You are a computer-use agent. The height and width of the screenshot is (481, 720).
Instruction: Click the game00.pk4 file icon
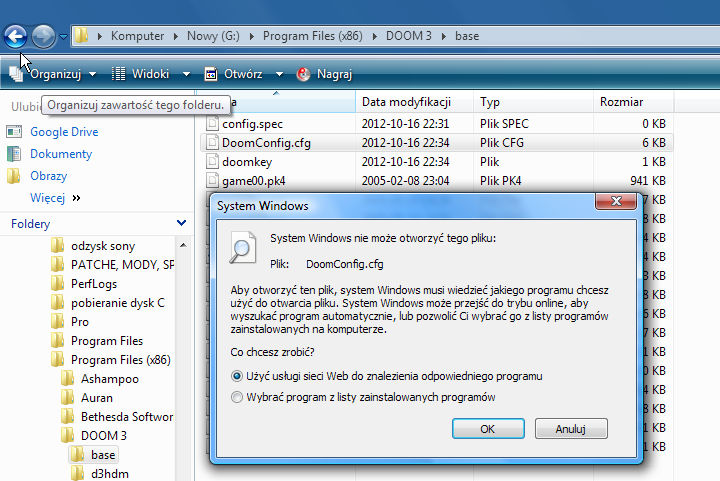212,180
